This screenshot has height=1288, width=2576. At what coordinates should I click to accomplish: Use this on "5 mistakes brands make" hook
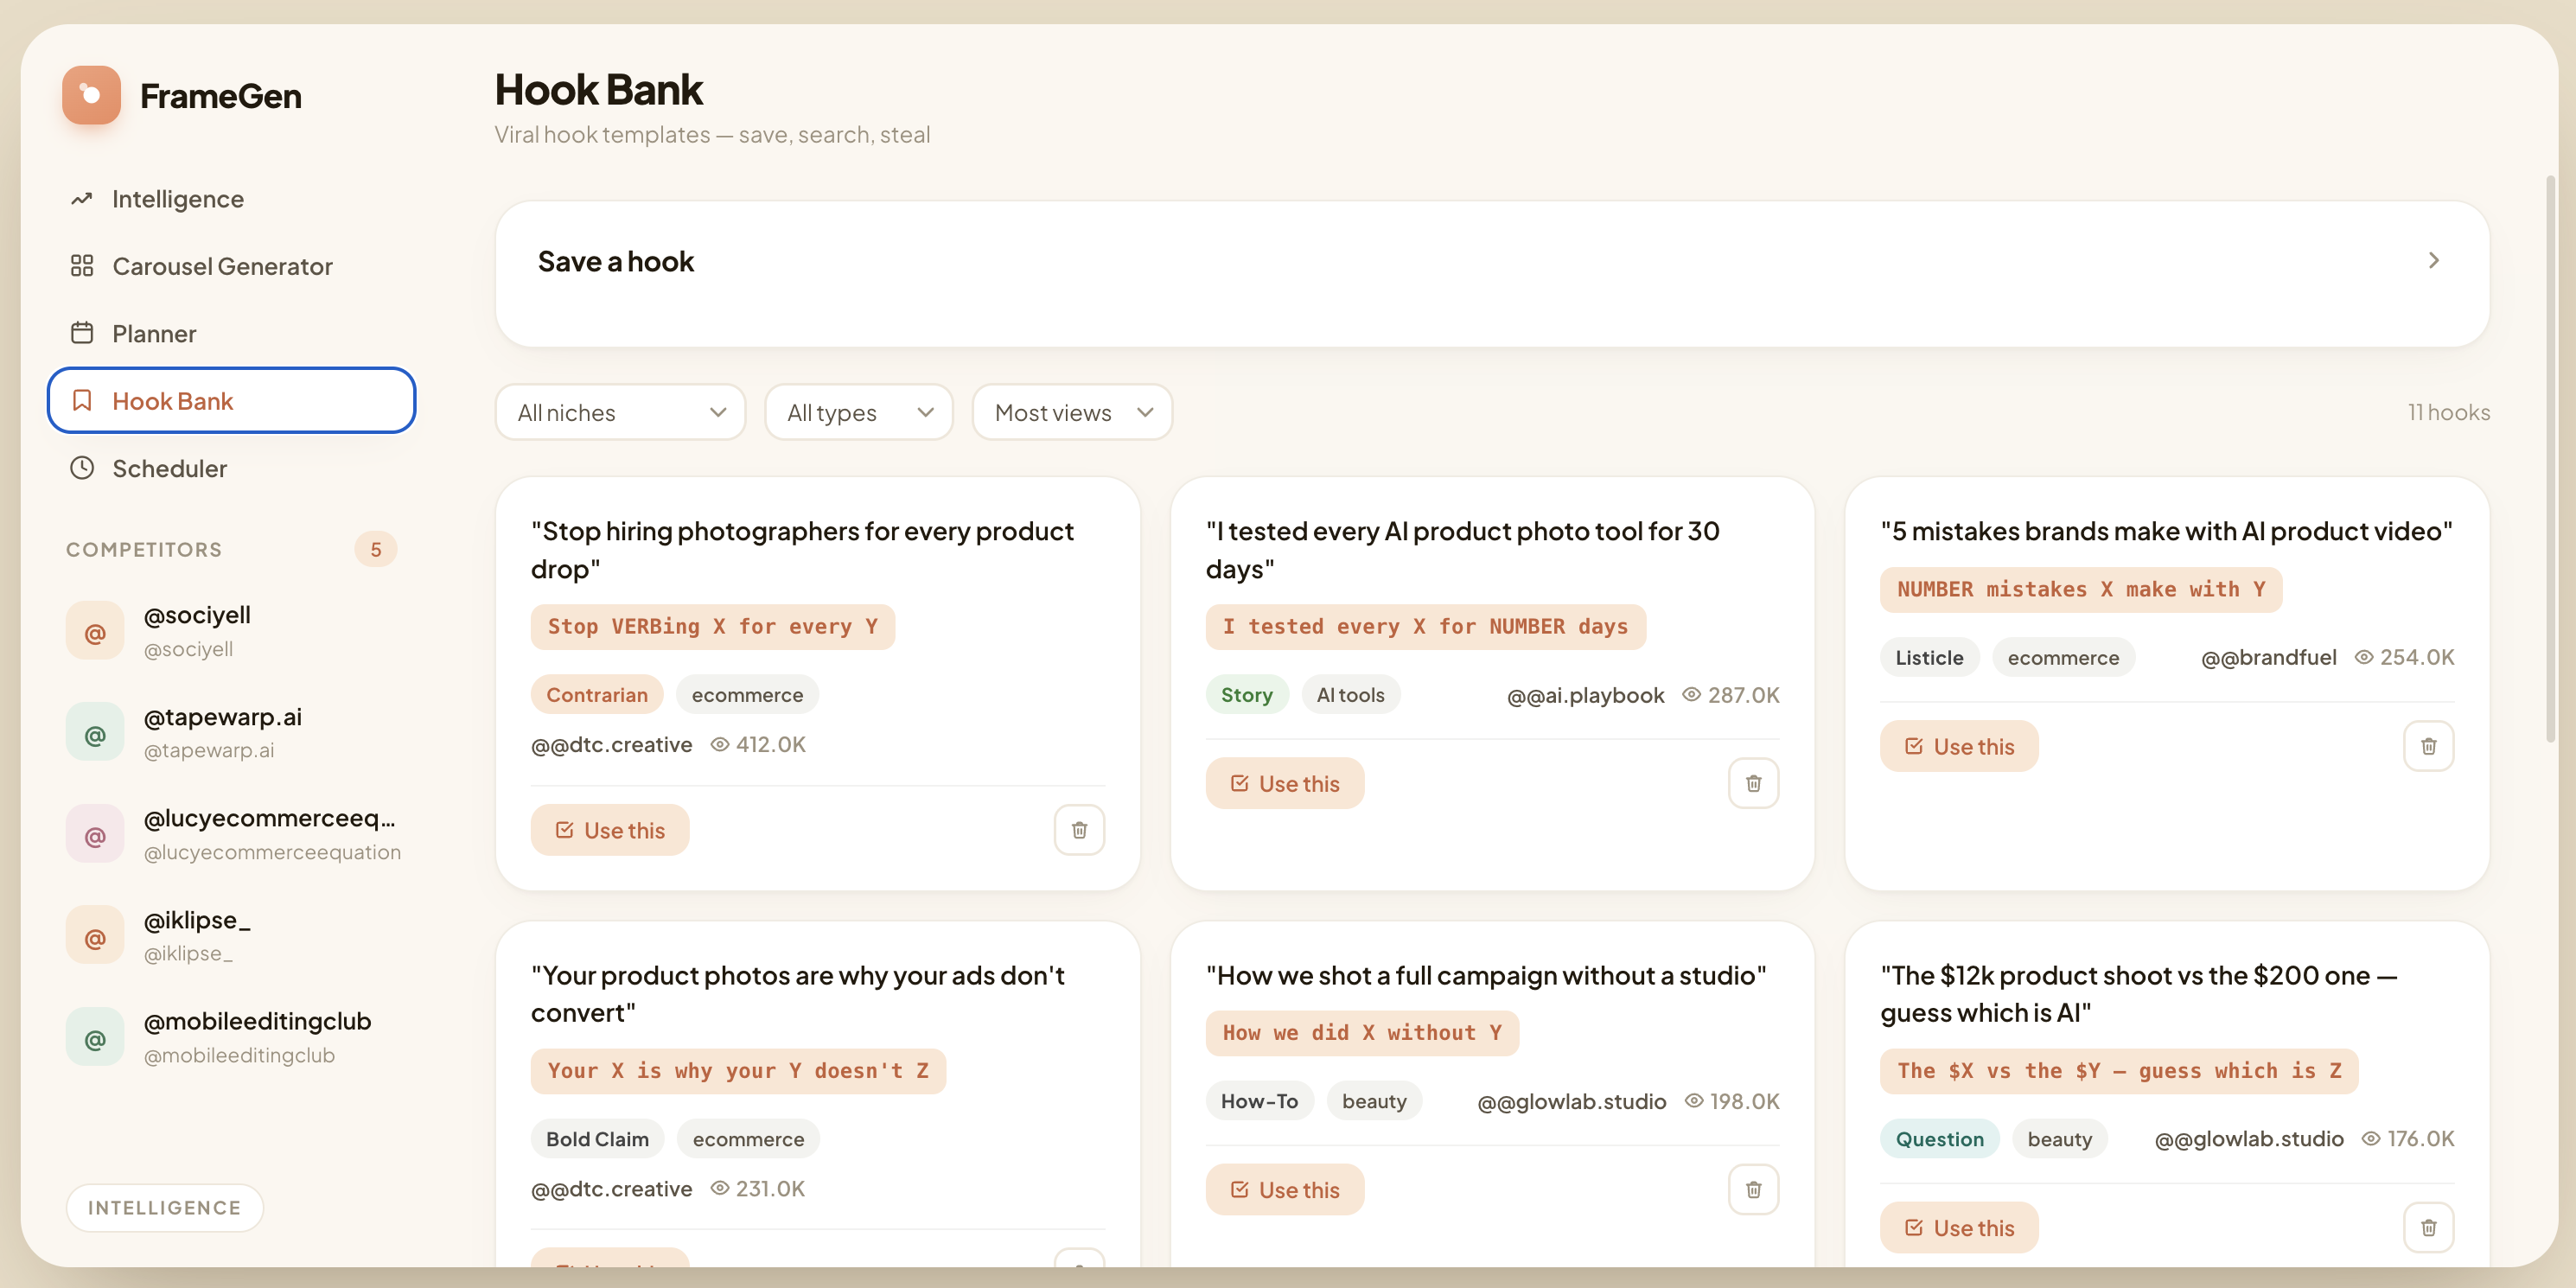tap(1959, 746)
